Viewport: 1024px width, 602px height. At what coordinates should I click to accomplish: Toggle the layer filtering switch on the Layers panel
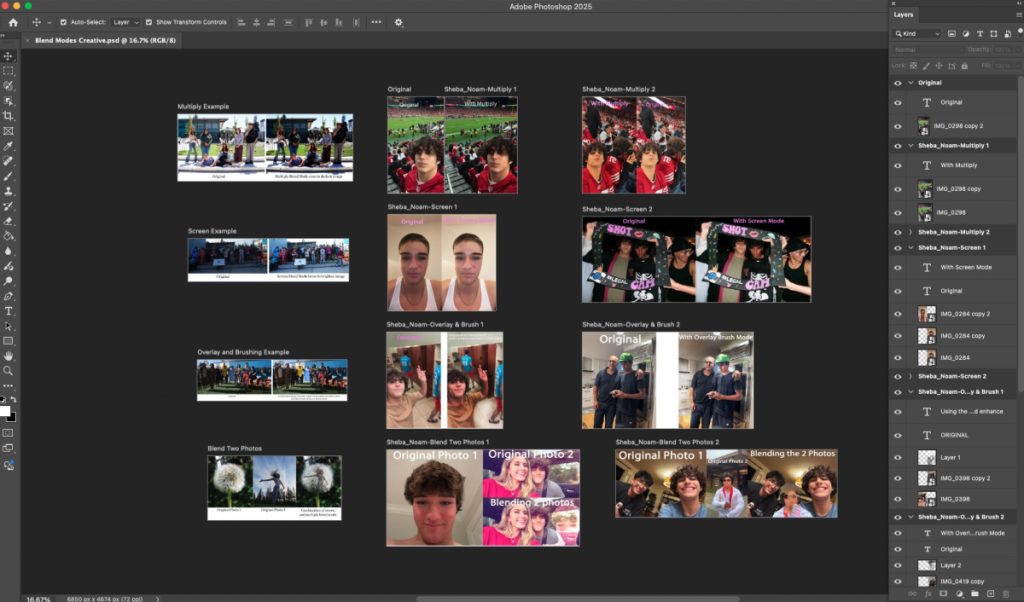tap(1020, 32)
